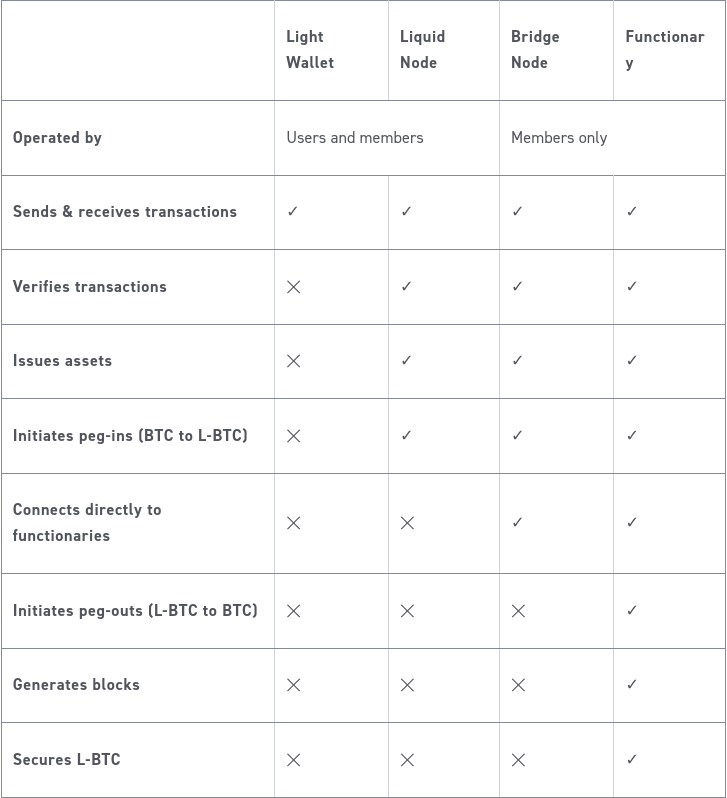
Task: Click the Liquid Node cross for Initiates peg-outs
Action: click(407, 611)
